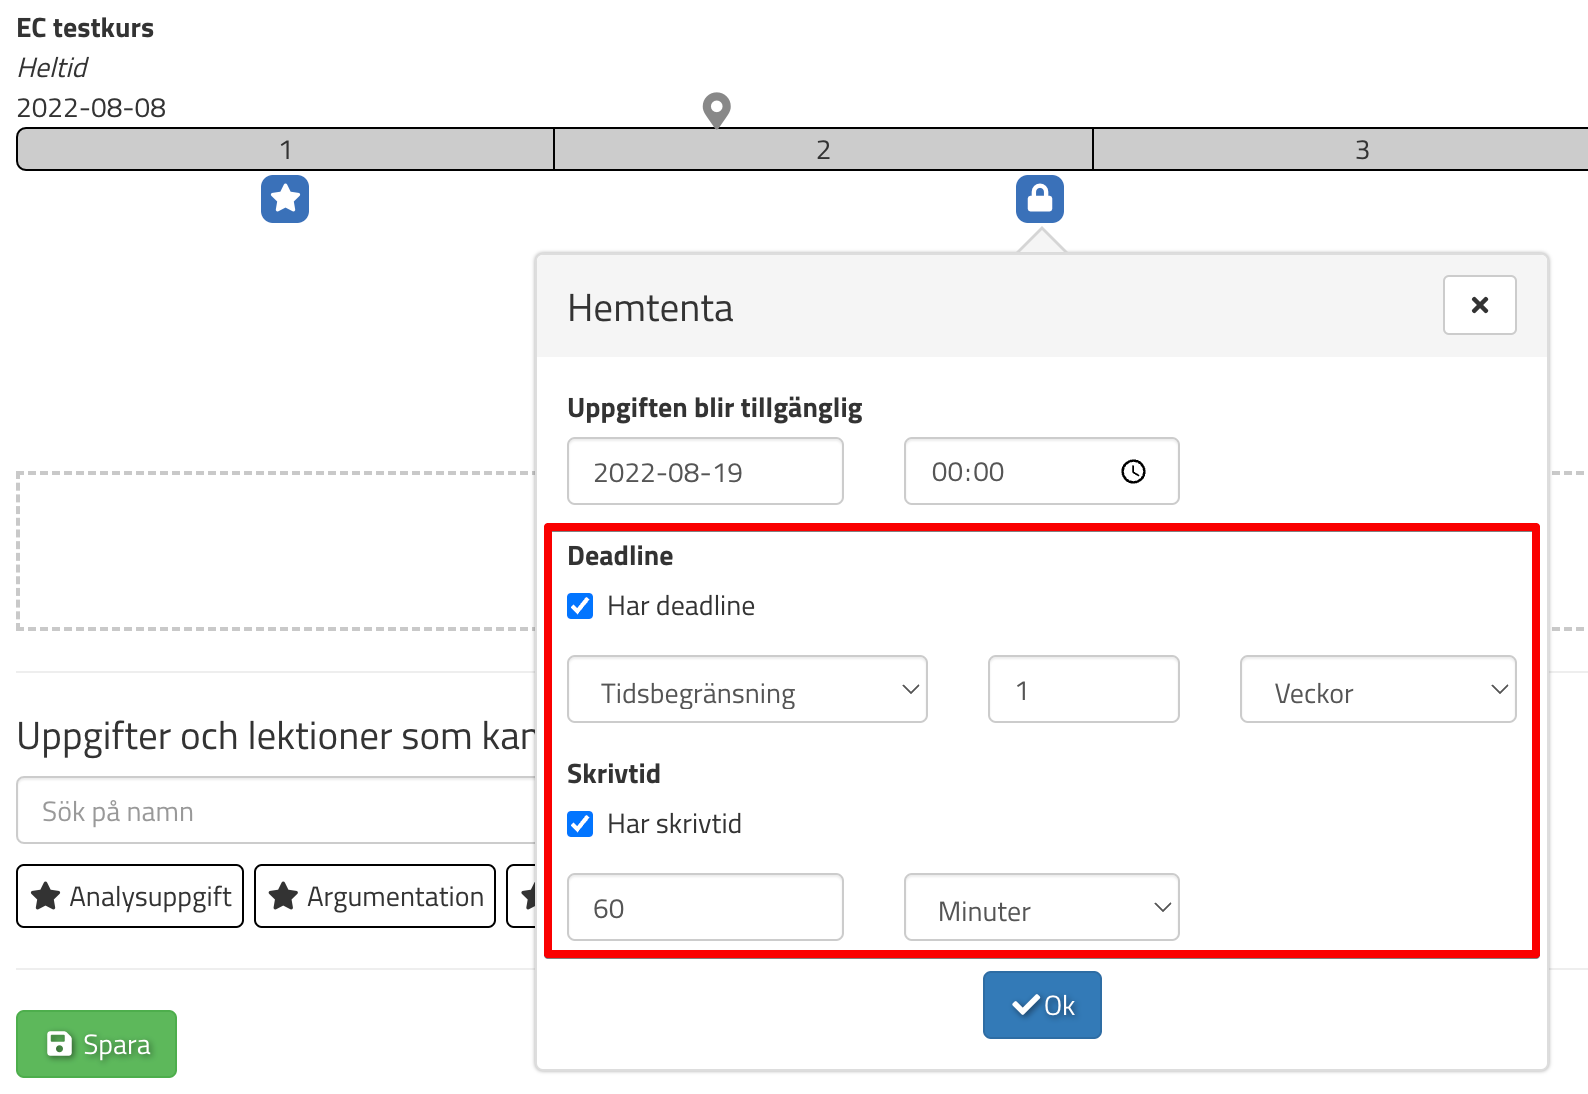
Task: Click the clock icon in time field
Action: pos(1133,472)
